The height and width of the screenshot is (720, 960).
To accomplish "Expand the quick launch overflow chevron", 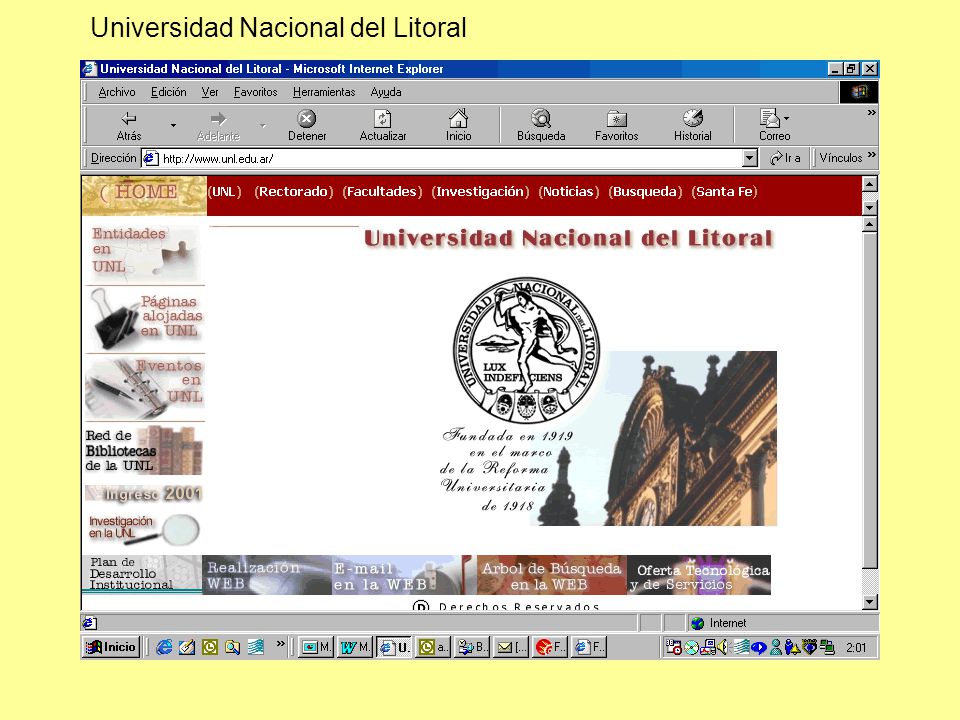I will coord(280,643).
